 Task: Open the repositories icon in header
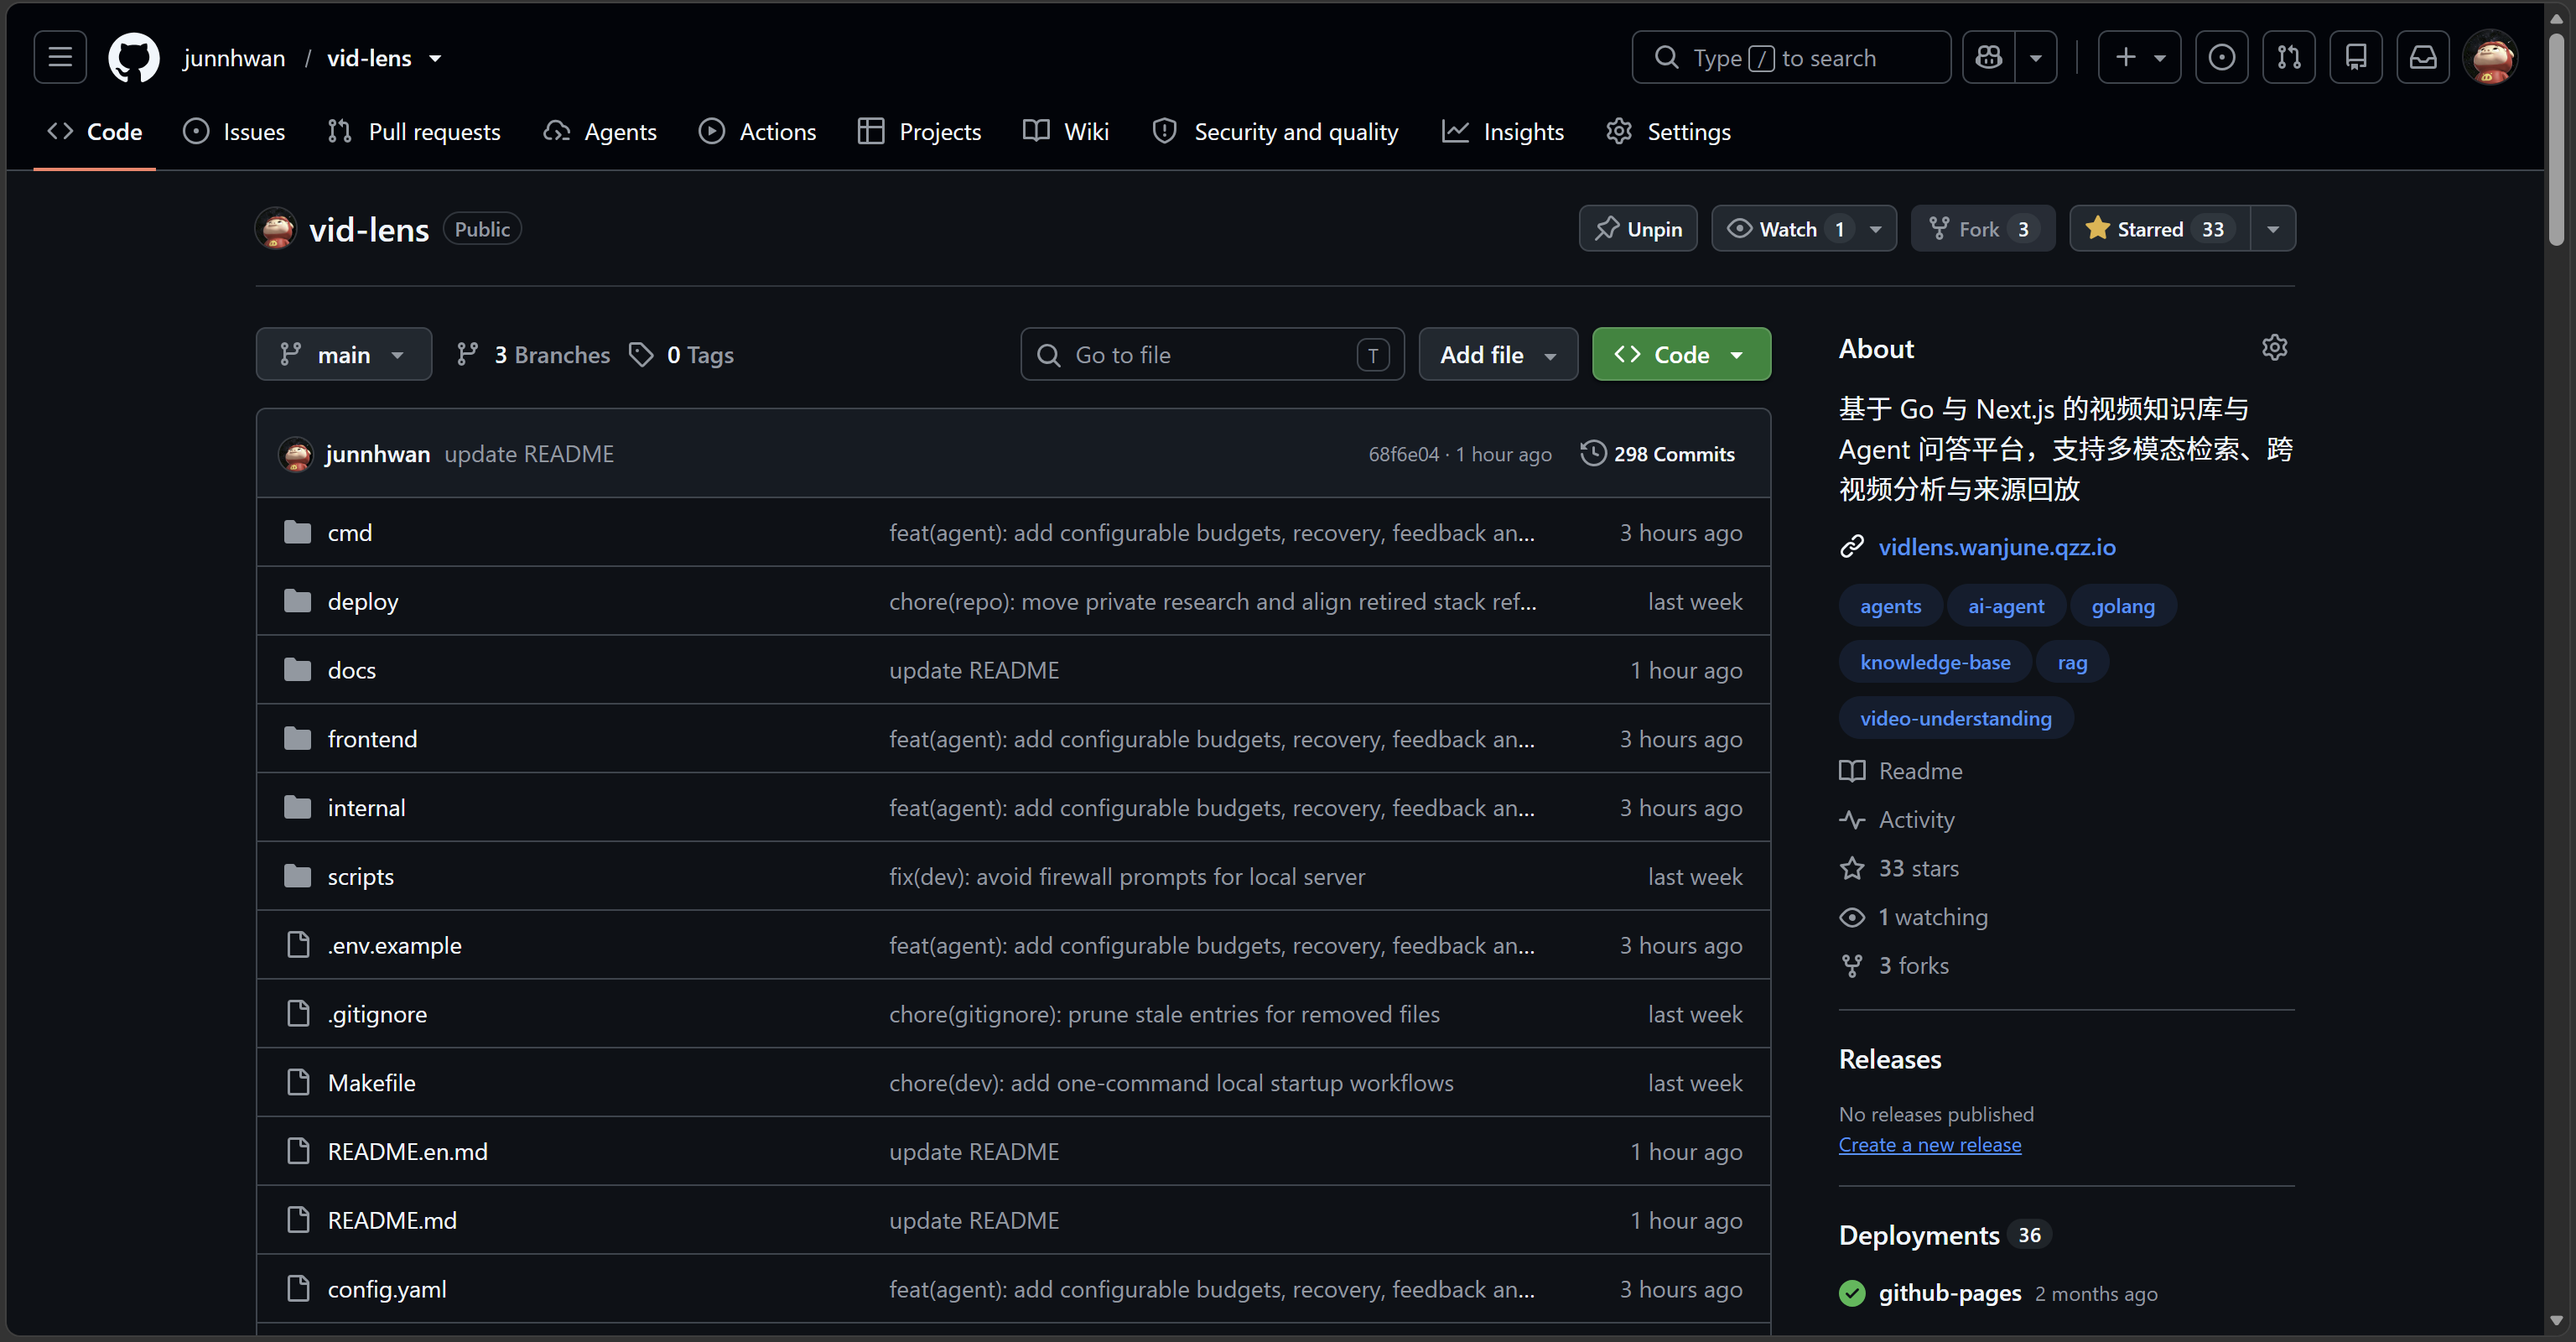pyautogui.click(x=2356, y=57)
